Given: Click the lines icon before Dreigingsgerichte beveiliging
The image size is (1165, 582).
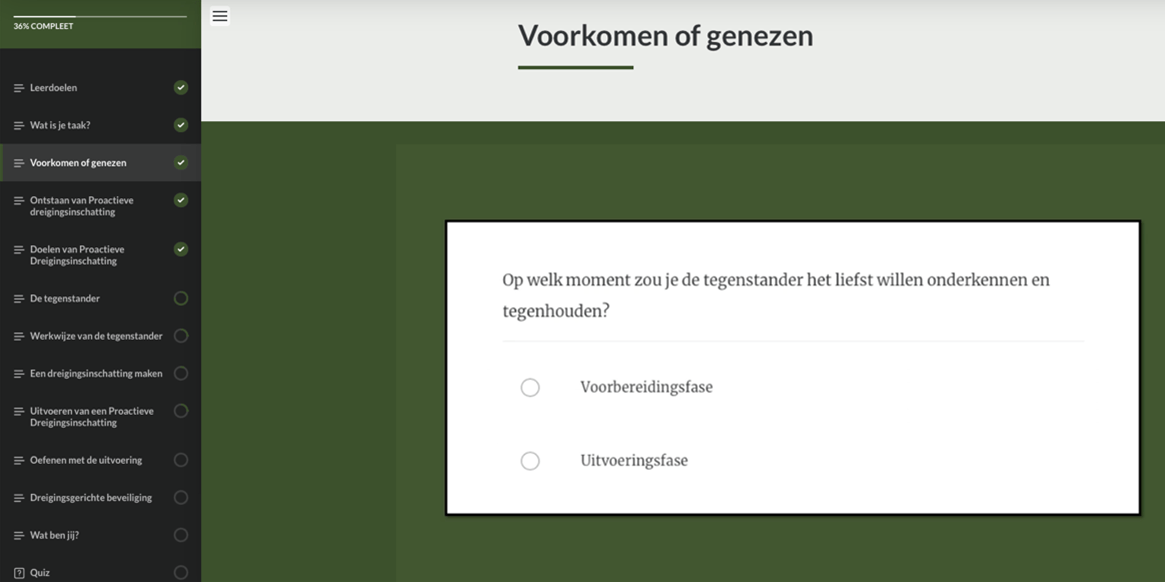Looking at the screenshot, I should click(x=19, y=498).
